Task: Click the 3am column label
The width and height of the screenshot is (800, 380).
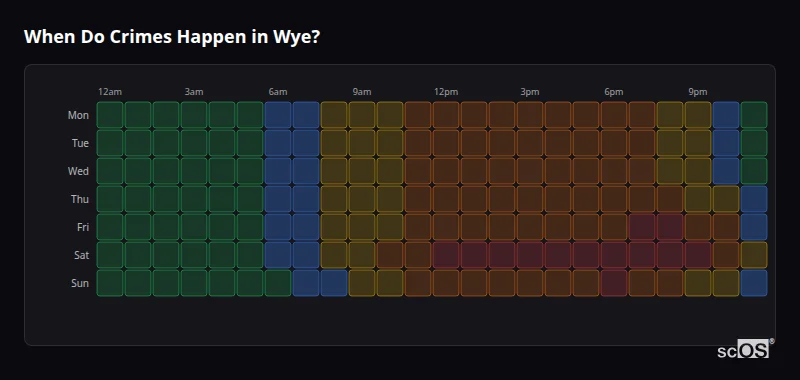Action: click(194, 92)
